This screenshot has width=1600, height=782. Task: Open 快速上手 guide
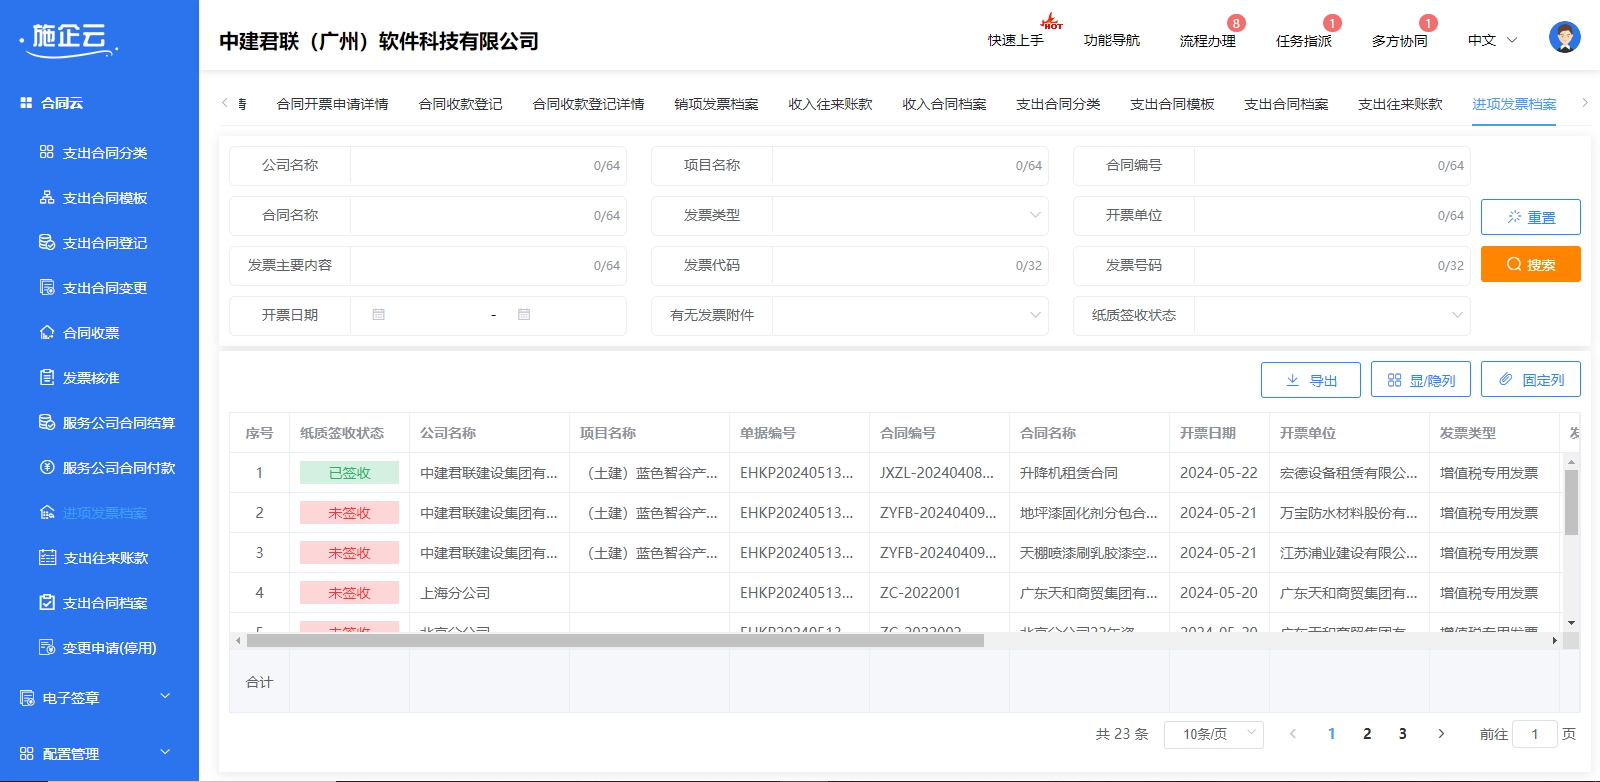tap(1016, 41)
